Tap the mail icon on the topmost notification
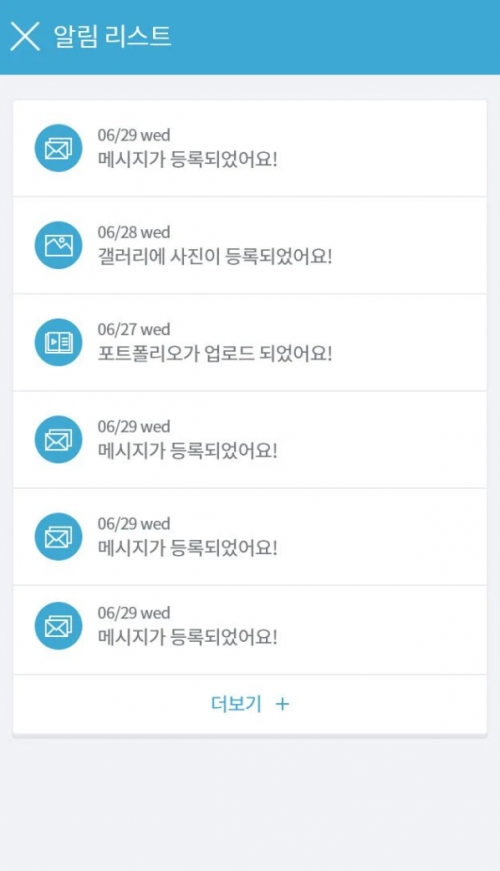This screenshot has height=871, width=500. (58, 148)
